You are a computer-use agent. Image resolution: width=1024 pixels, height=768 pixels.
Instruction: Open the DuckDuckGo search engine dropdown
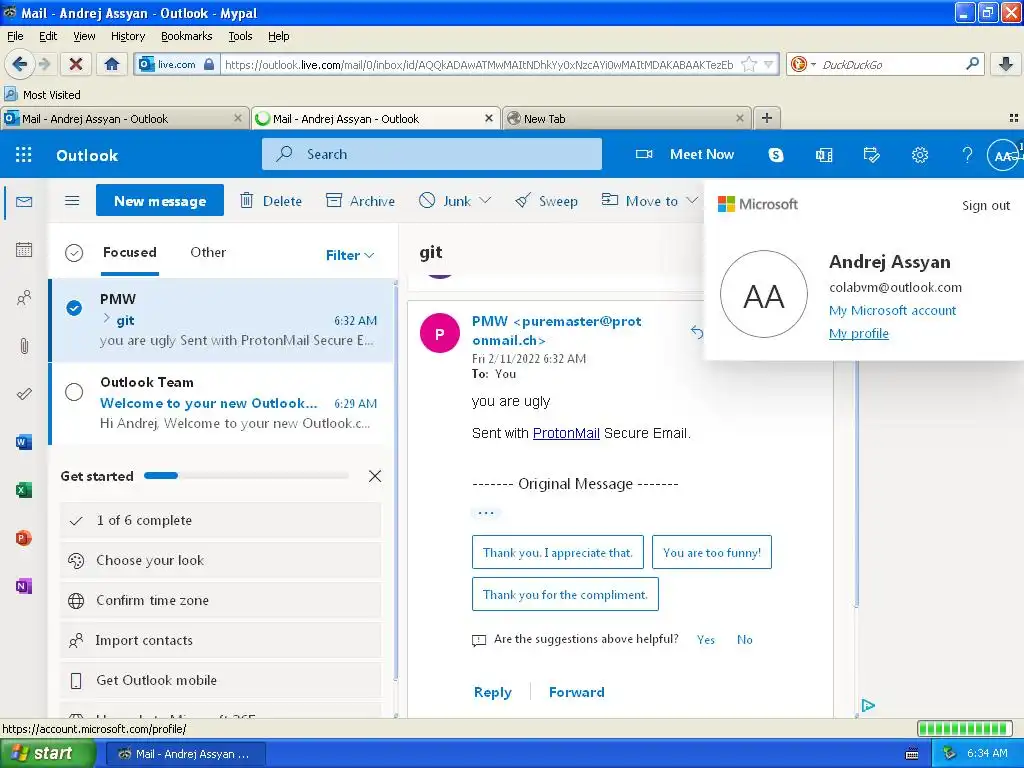click(803, 64)
